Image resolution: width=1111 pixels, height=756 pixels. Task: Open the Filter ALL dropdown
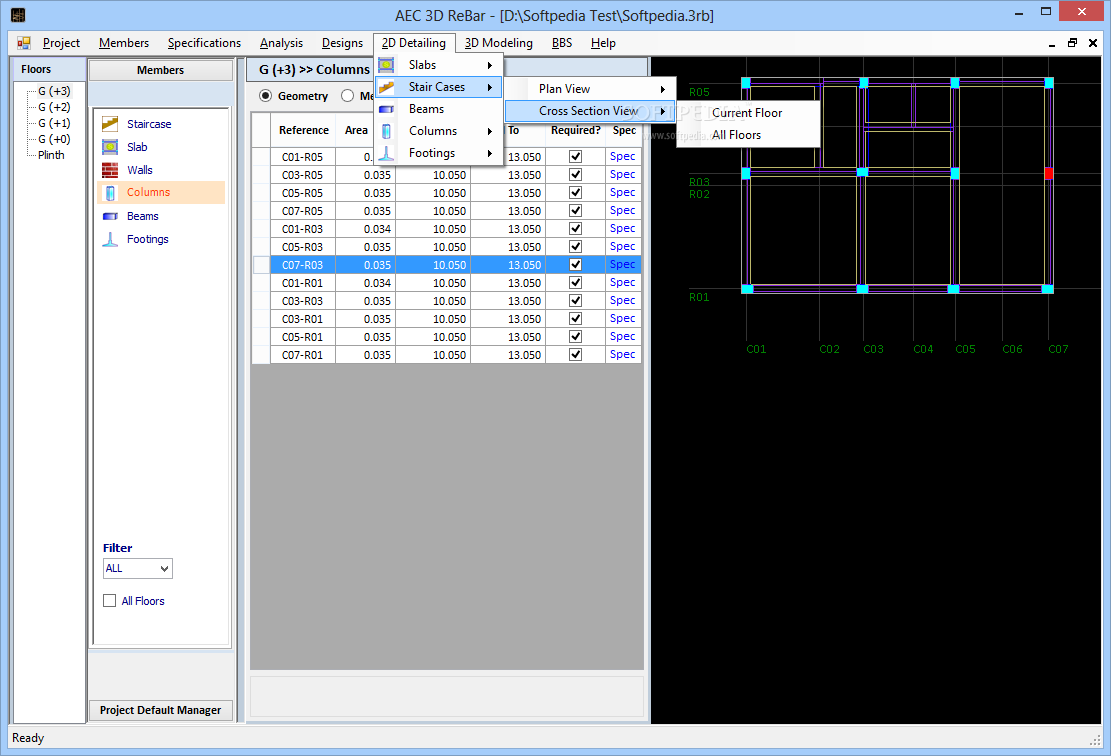coord(164,568)
